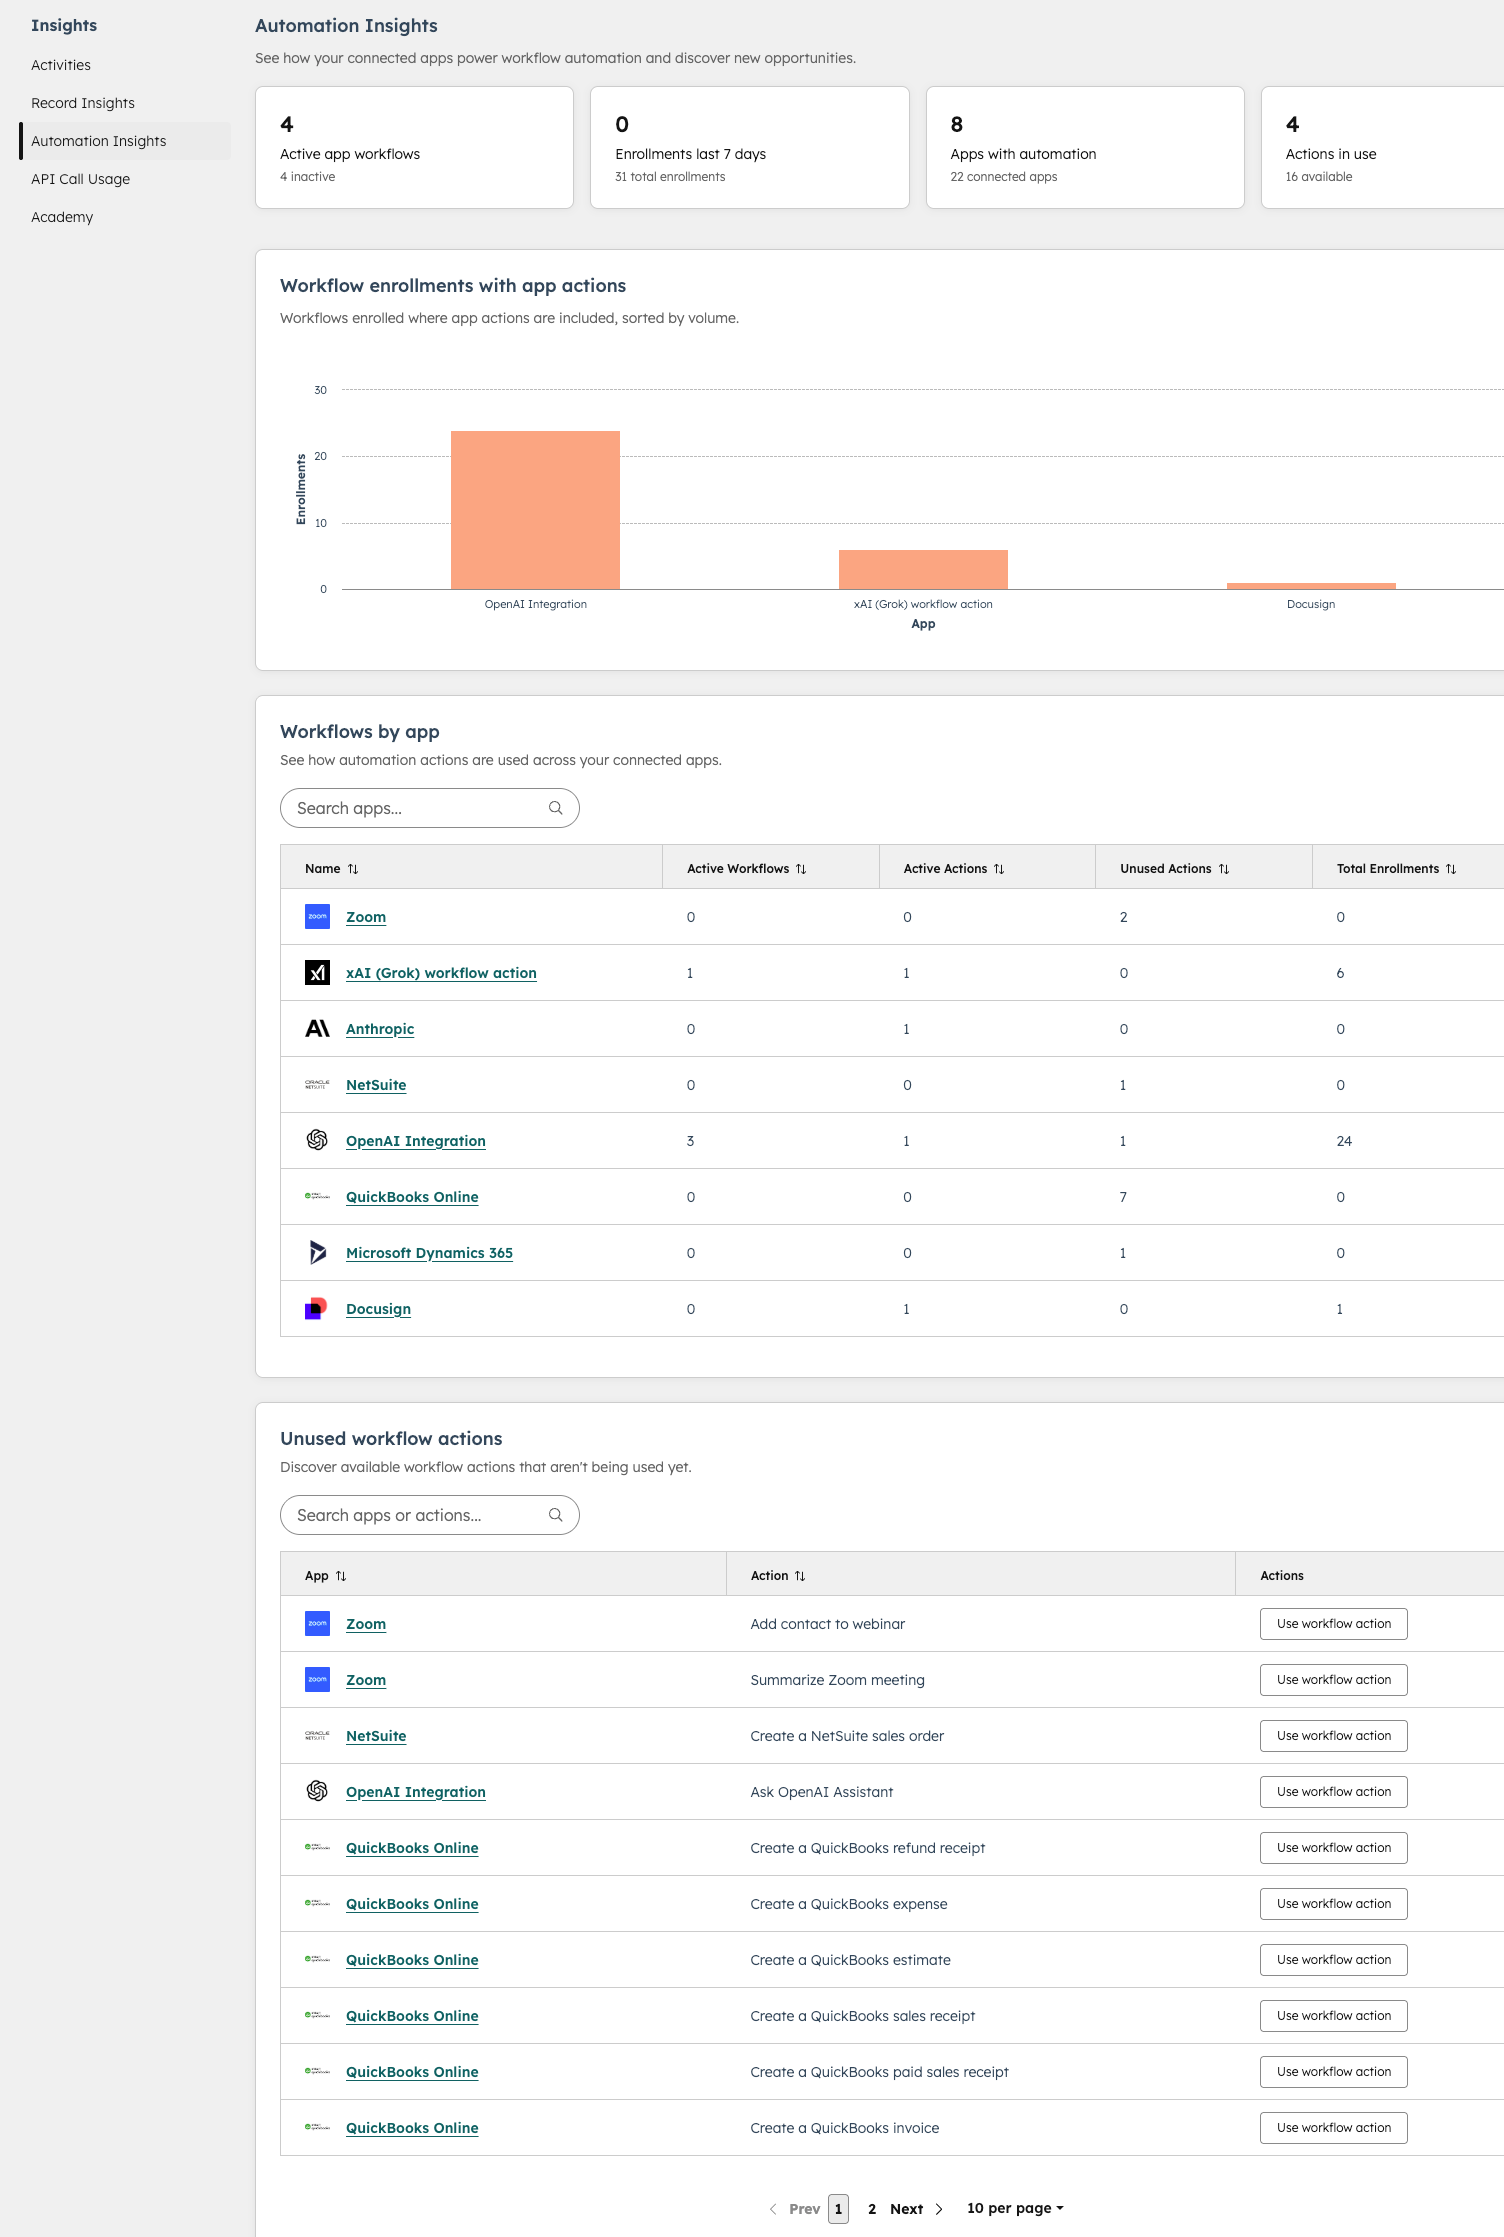Open NetSuite link in Workflows by app table

376,1085
